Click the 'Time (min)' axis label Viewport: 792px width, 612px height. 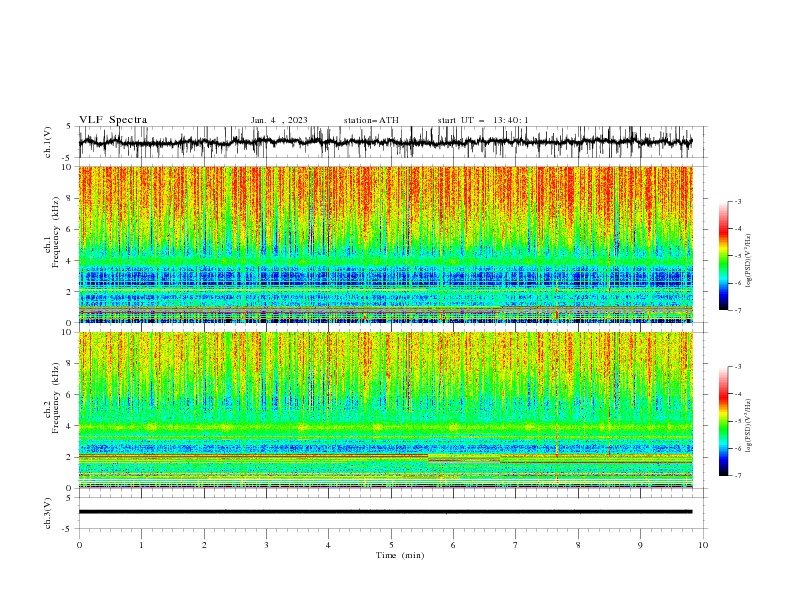pos(400,555)
